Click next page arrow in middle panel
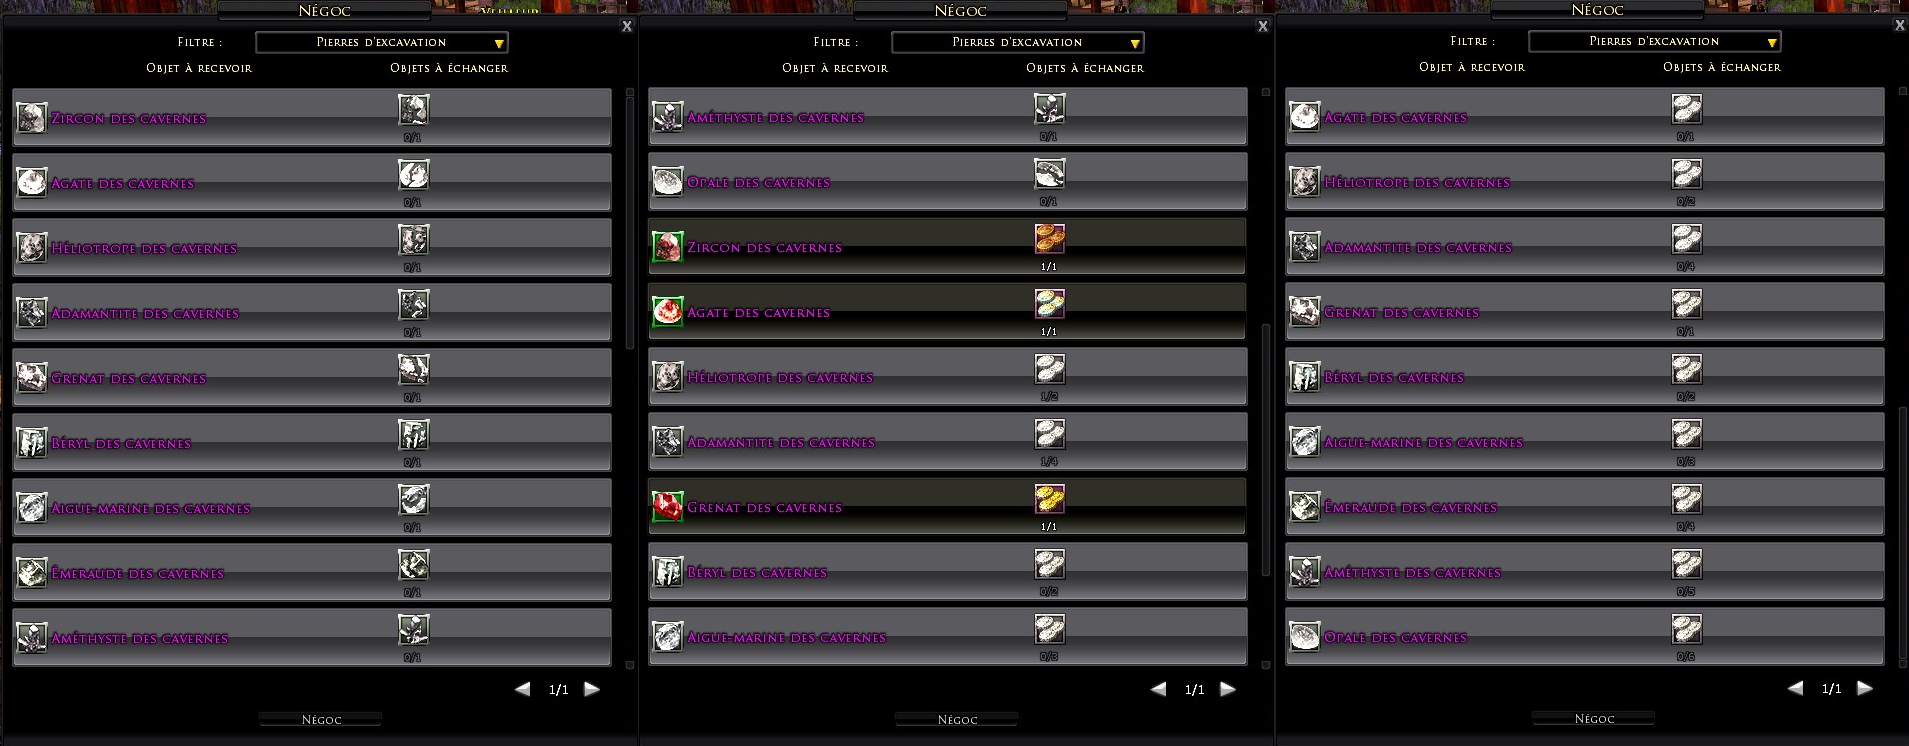This screenshot has height=746, width=1909. [1228, 689]
